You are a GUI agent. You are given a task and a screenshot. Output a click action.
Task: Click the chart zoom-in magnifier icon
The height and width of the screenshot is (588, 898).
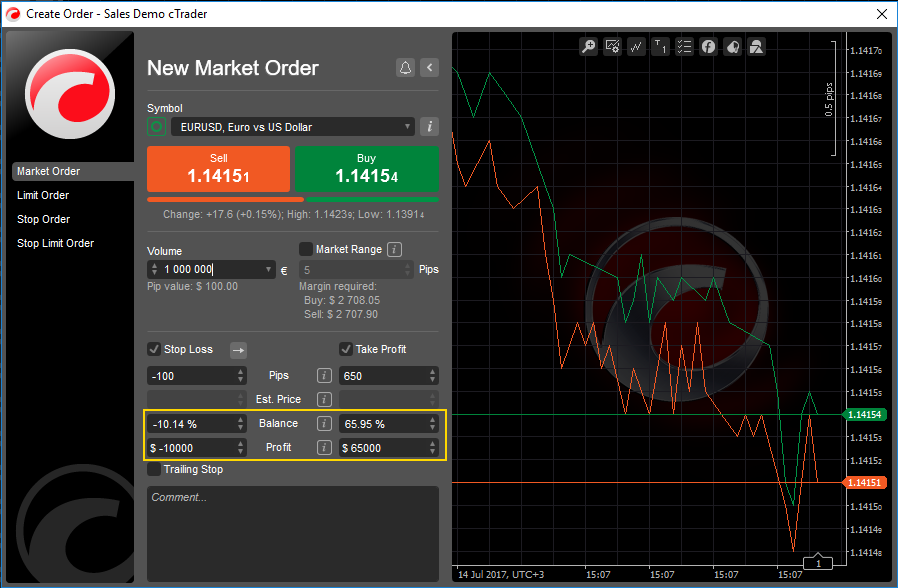pyautogui.click(x=588, y=46)
